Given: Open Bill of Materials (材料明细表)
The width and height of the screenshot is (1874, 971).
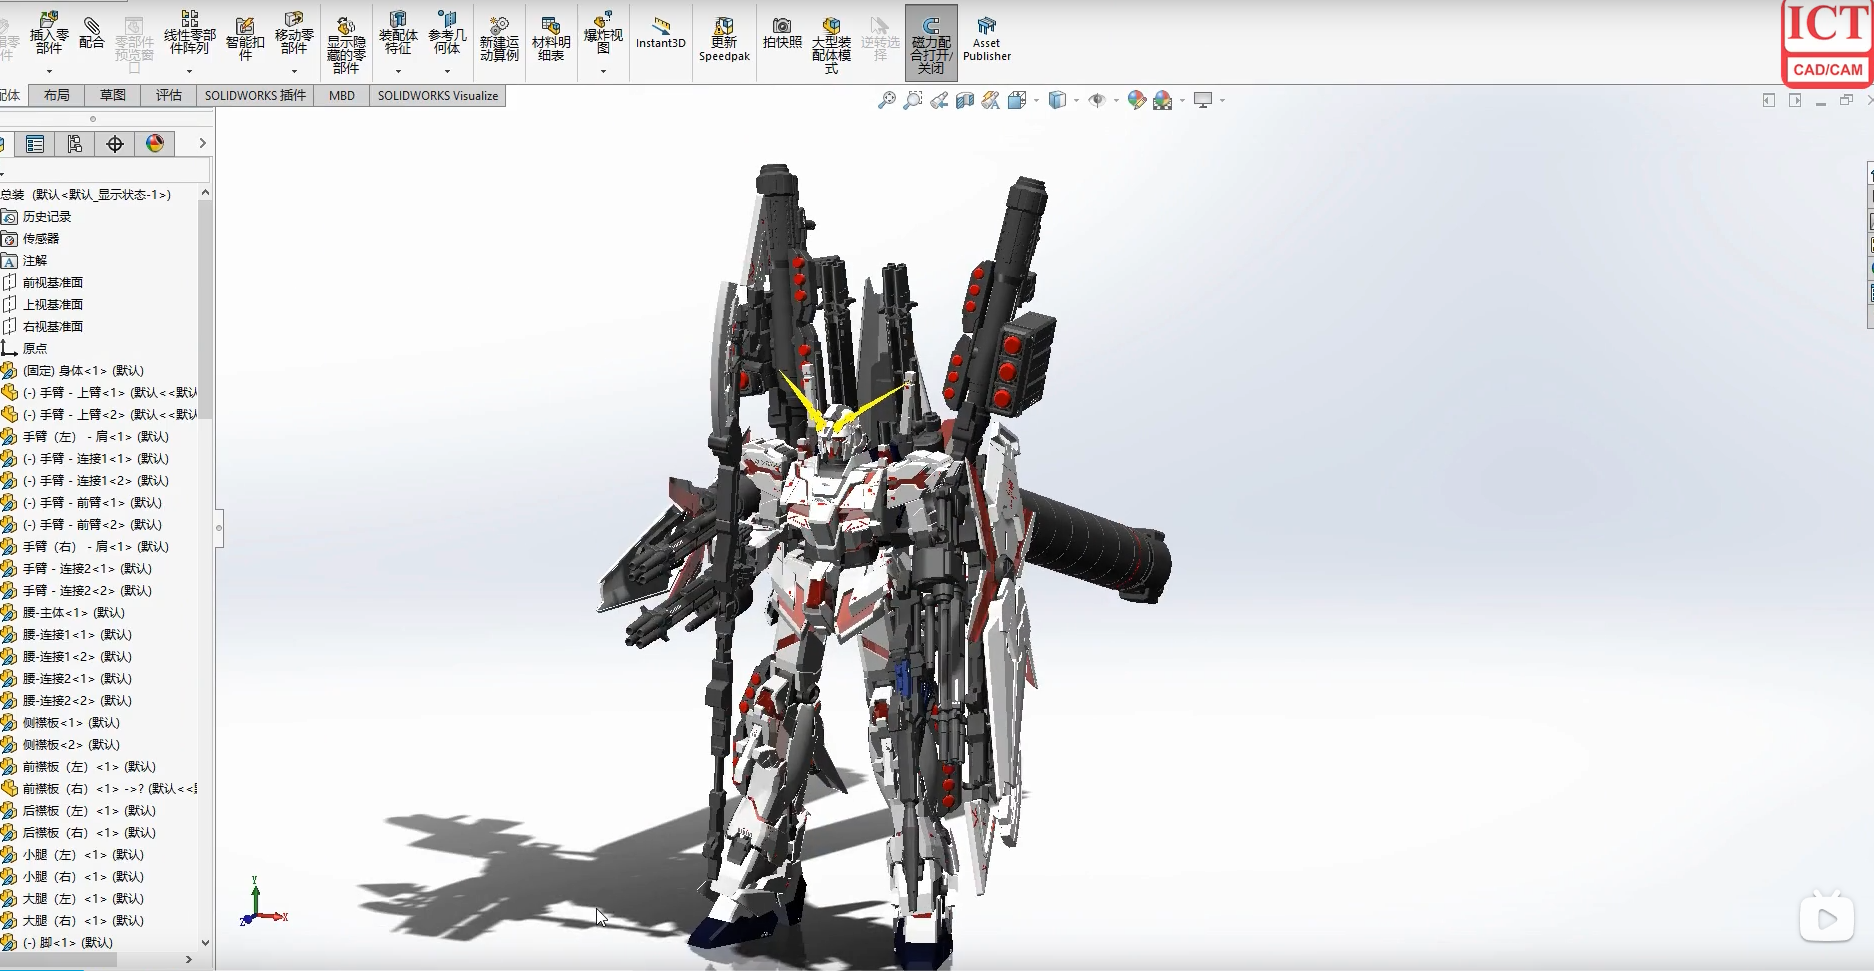Looking at the screenshot, I should tap(551, 38).
